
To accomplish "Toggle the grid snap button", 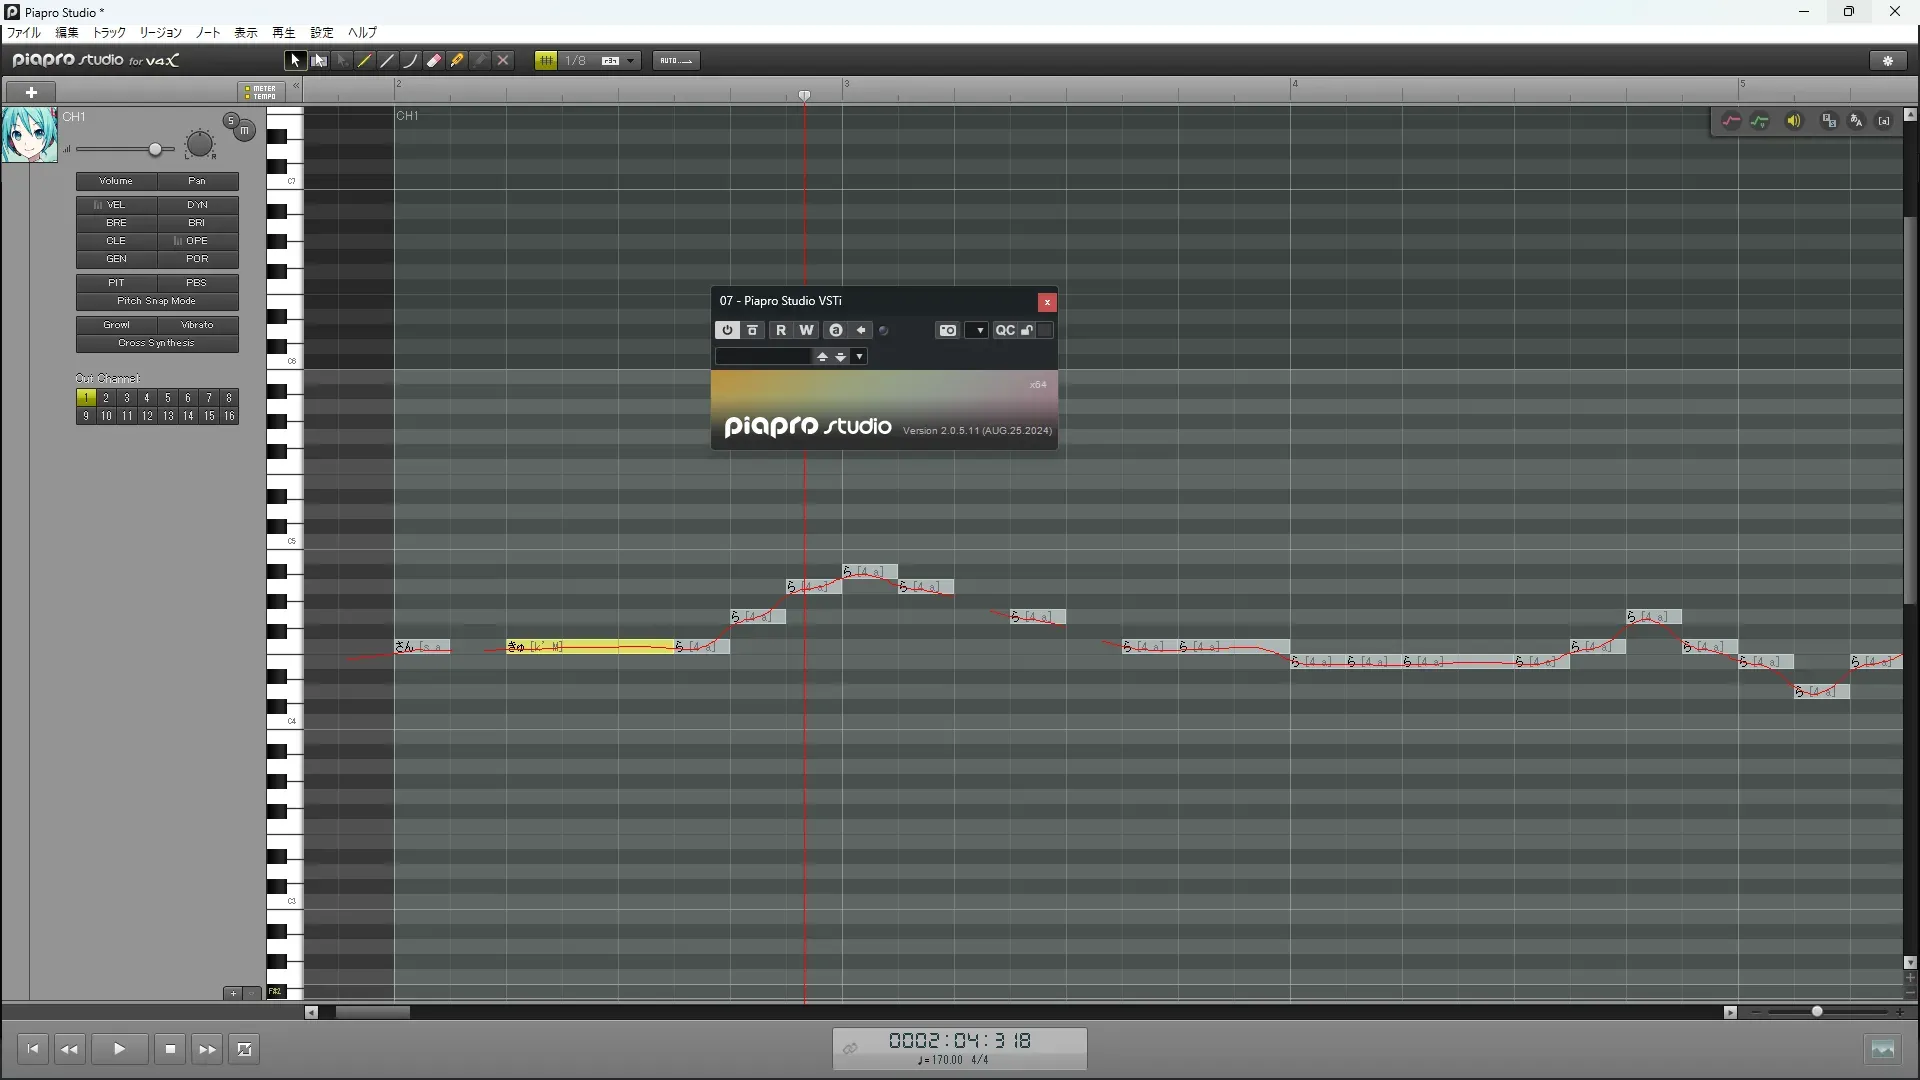I will [x=546, y=61].
